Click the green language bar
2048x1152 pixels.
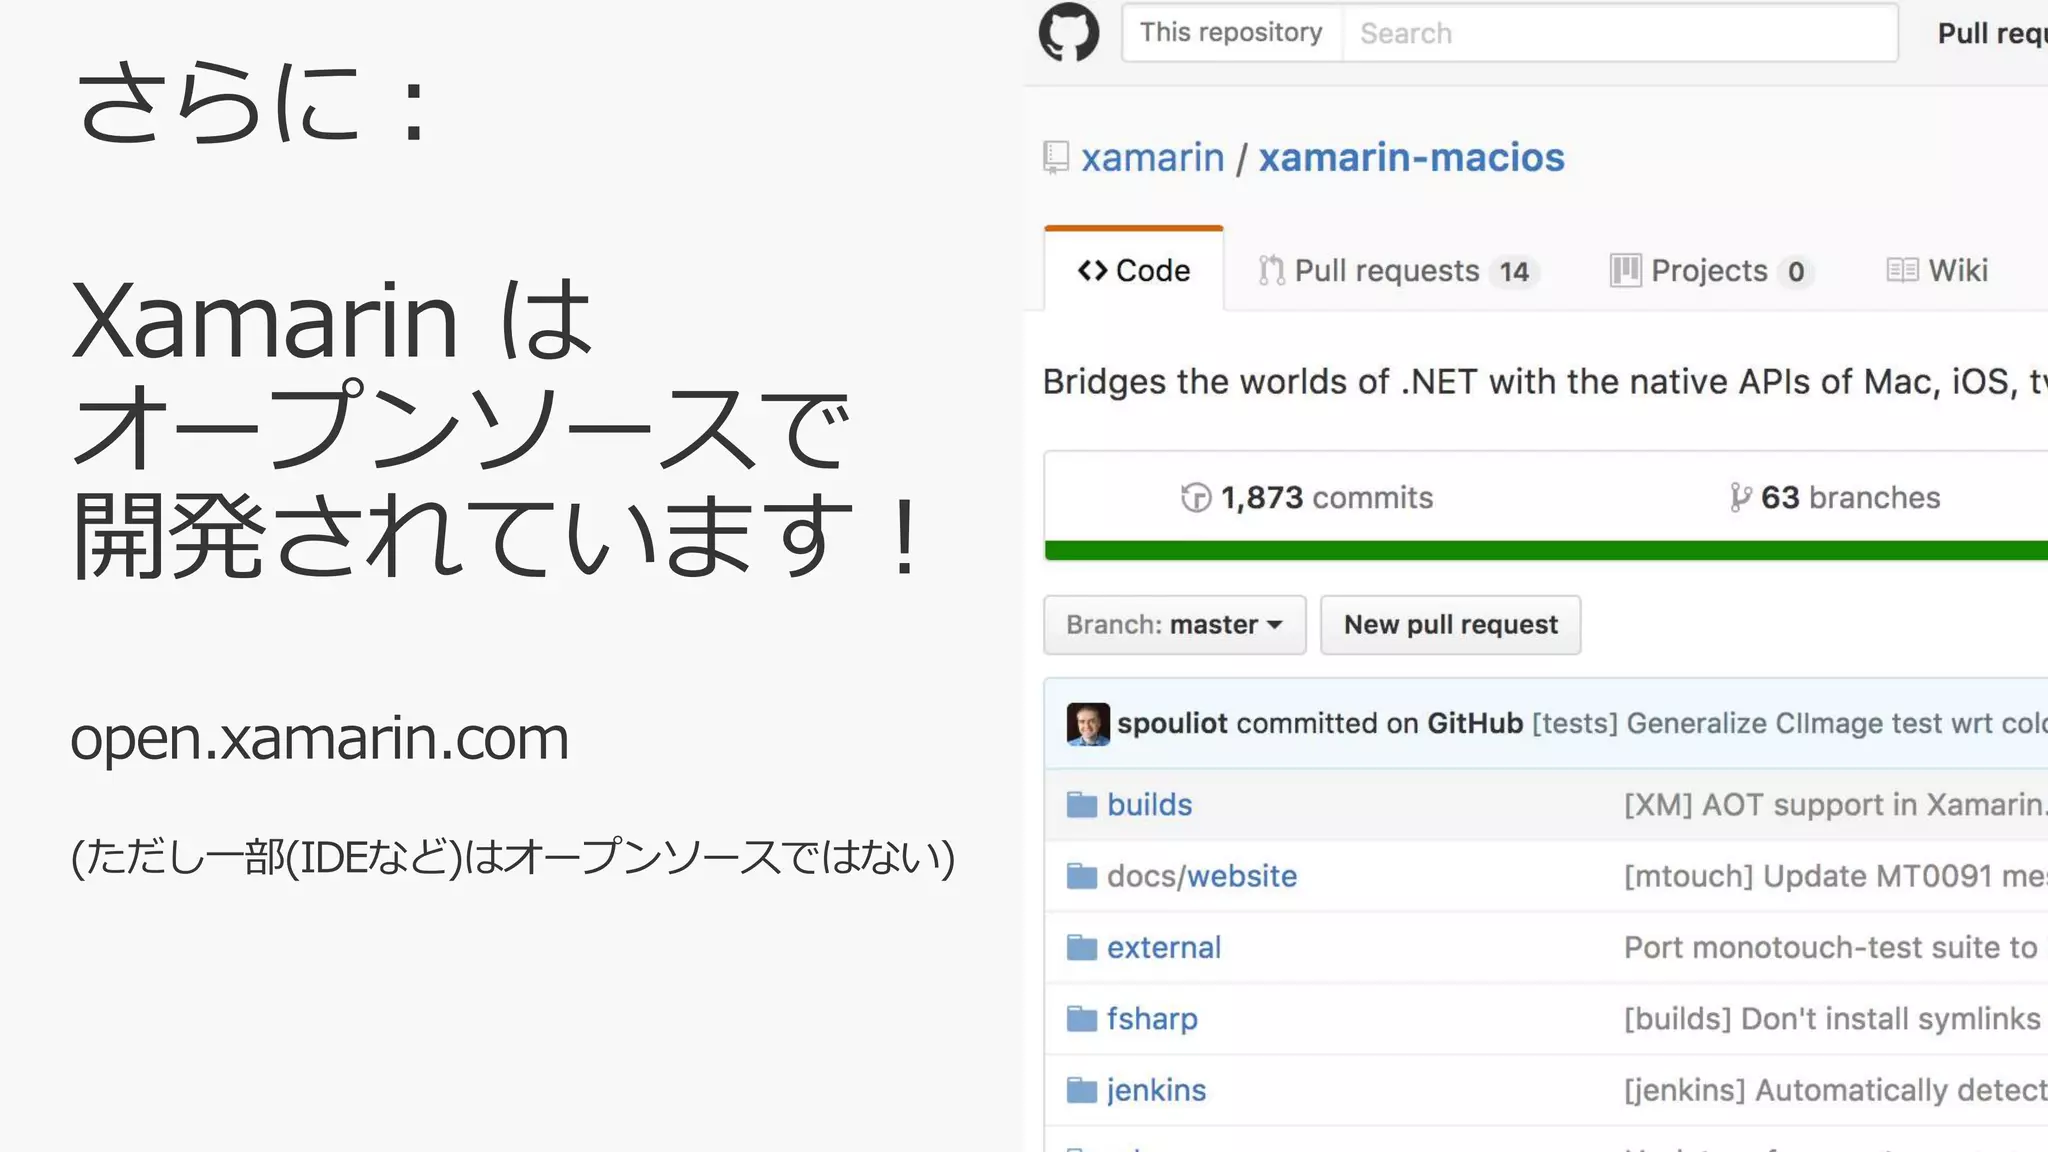point(1545,550)
